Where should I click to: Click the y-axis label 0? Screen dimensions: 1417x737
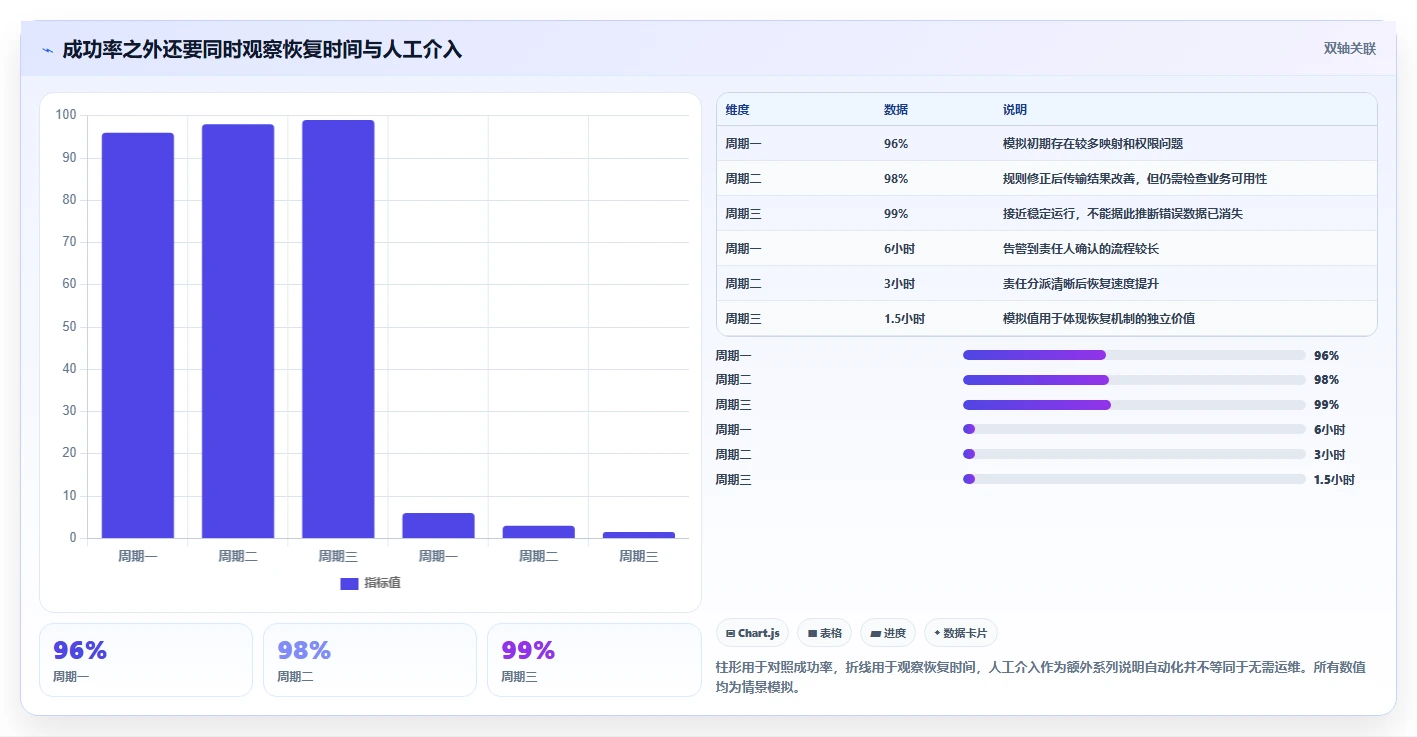click(x=73, y=538)
